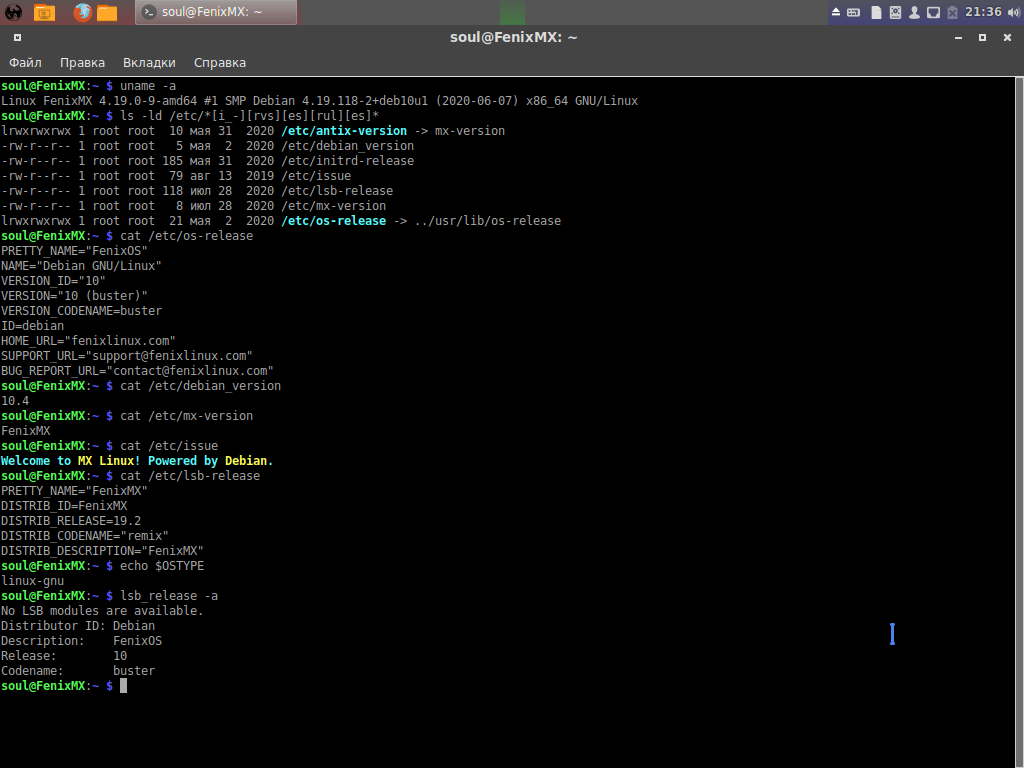
Task: Click the last empty prompt cursor
Action: [x=123, y=686]
